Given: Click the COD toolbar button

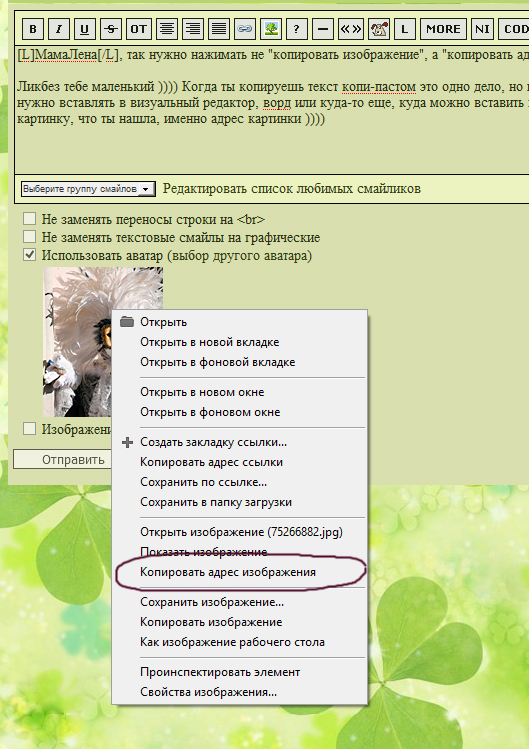Looking at the screenshot, I should point(514,29).
